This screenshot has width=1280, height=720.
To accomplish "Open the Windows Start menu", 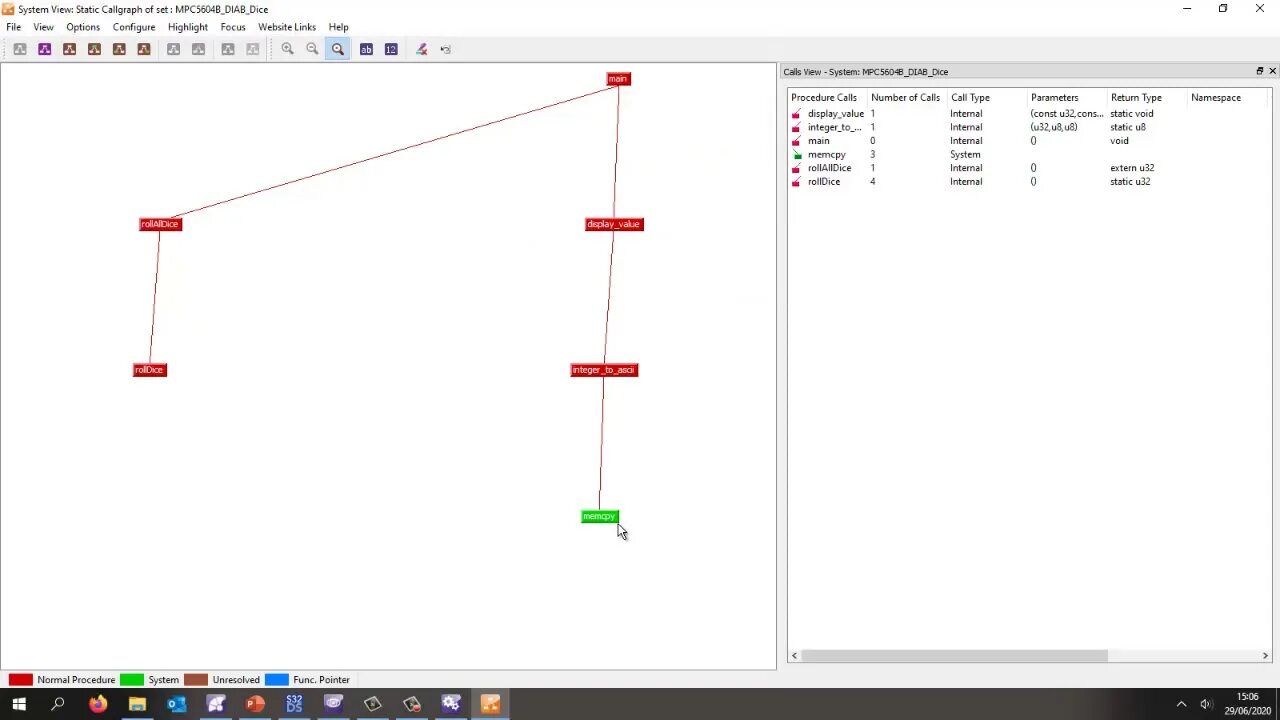I will (x=19, y=705).
